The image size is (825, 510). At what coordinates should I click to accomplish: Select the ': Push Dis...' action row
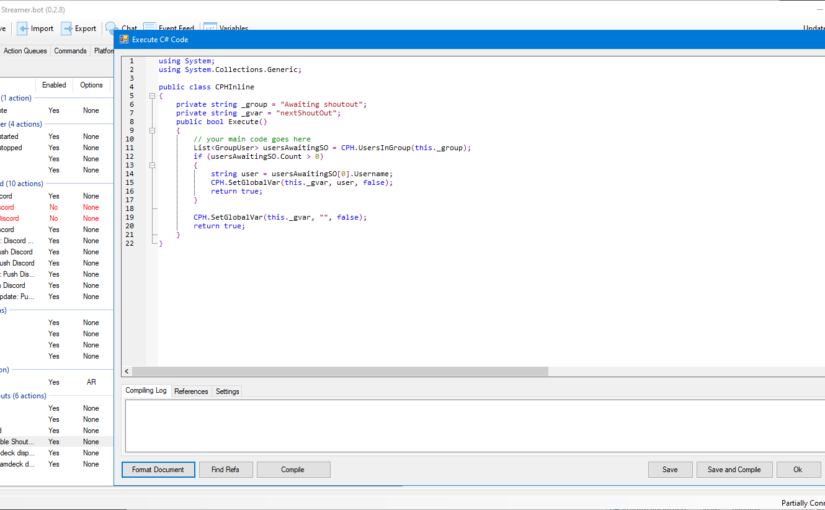56,274
